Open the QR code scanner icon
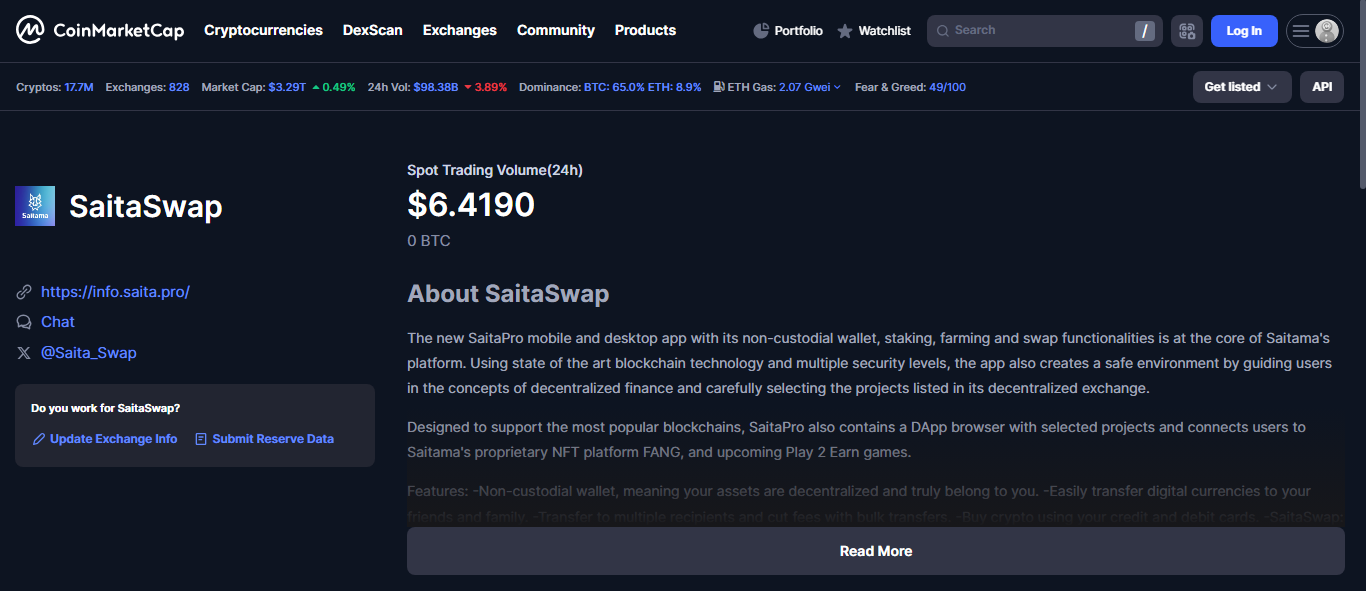1366x591 pixels. coord(1187,30)
